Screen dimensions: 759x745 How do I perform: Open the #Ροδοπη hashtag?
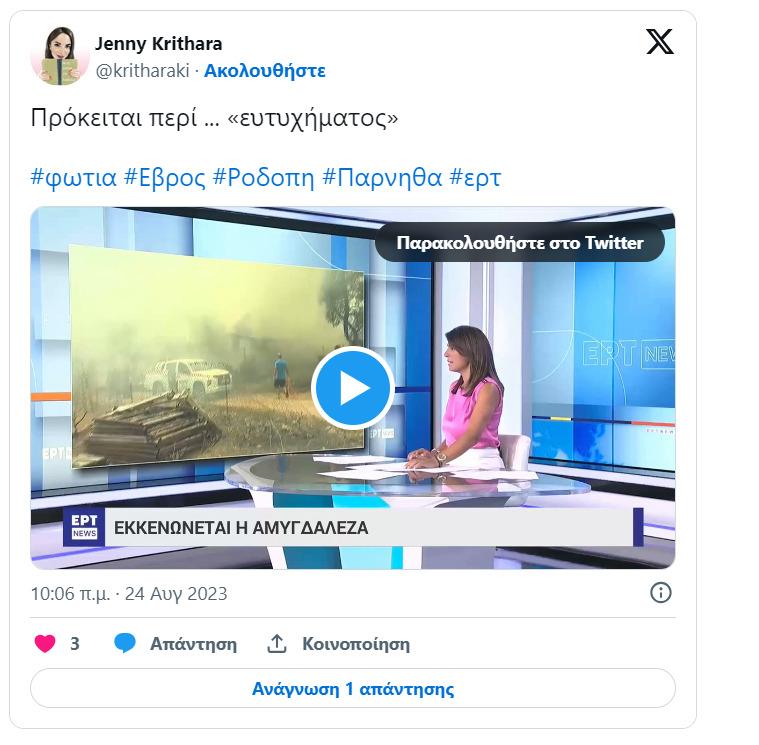tap(263, 177)
